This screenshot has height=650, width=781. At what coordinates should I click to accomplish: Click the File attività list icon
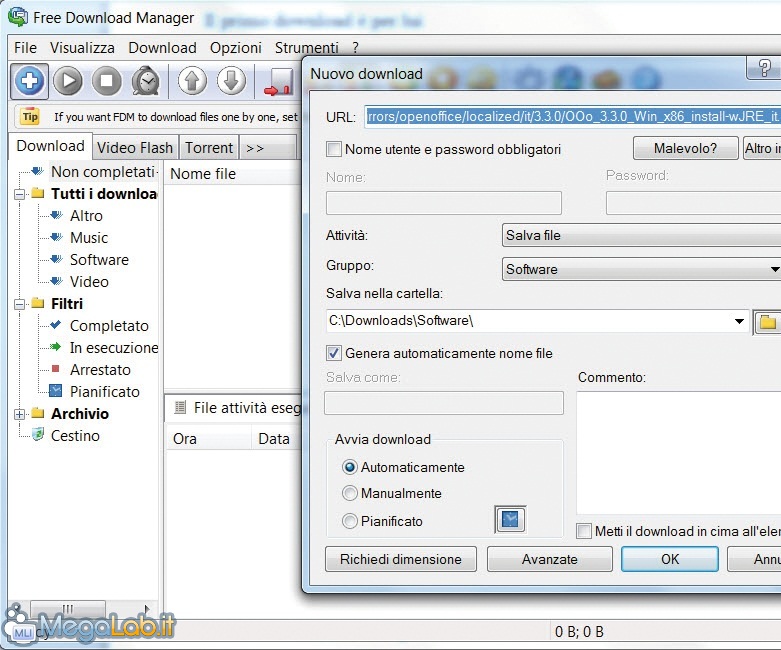(x=180, y=407)
